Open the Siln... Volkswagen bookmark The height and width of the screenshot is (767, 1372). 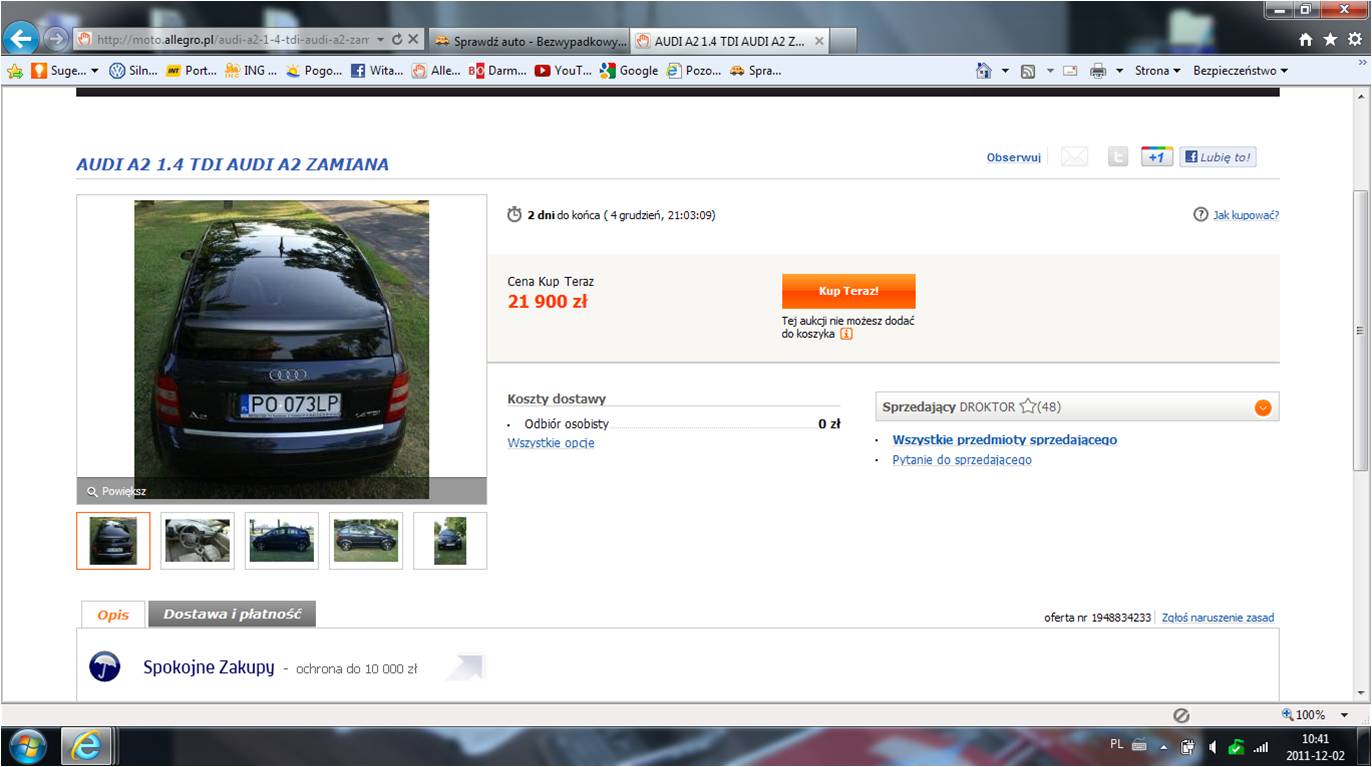coord(133,71)
